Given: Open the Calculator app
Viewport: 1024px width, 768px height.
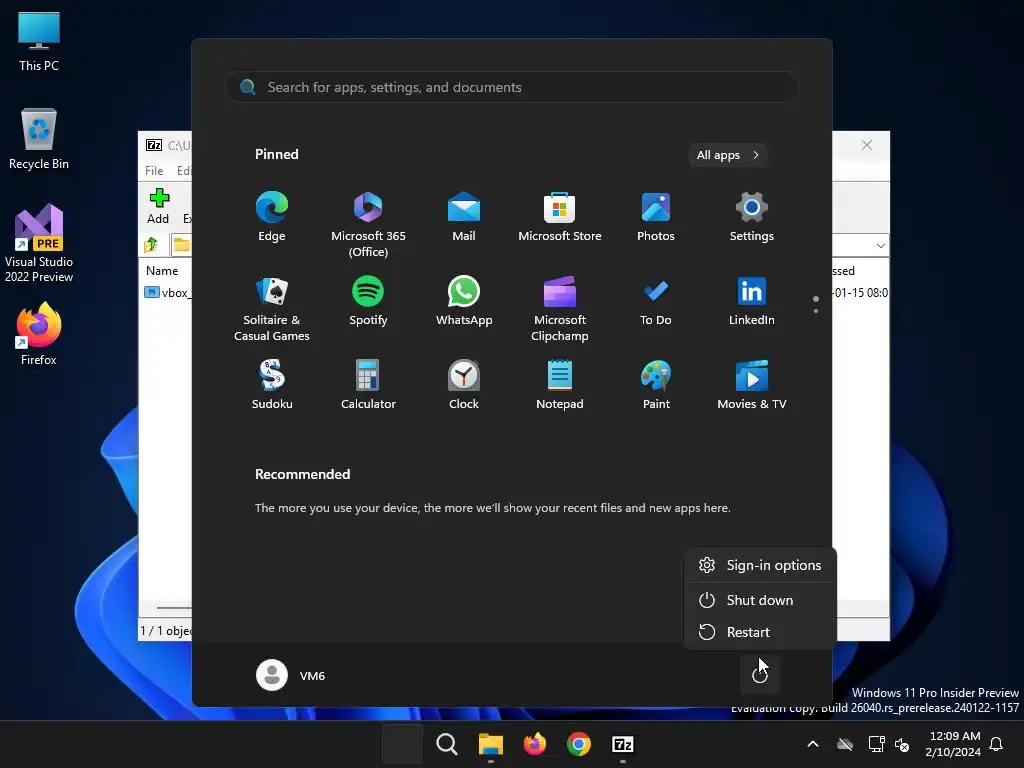Looking at the screenshot, I should (x=368, y=385).
